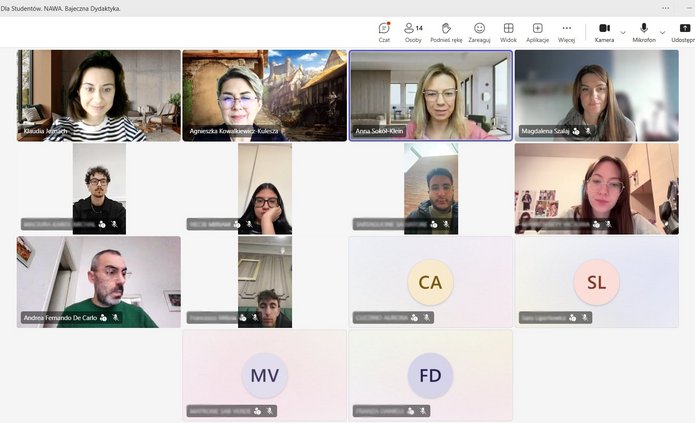The image size is (695, 423).
Task: Click muted mic icon in SL tile label
Action: (x=585, y=317)
